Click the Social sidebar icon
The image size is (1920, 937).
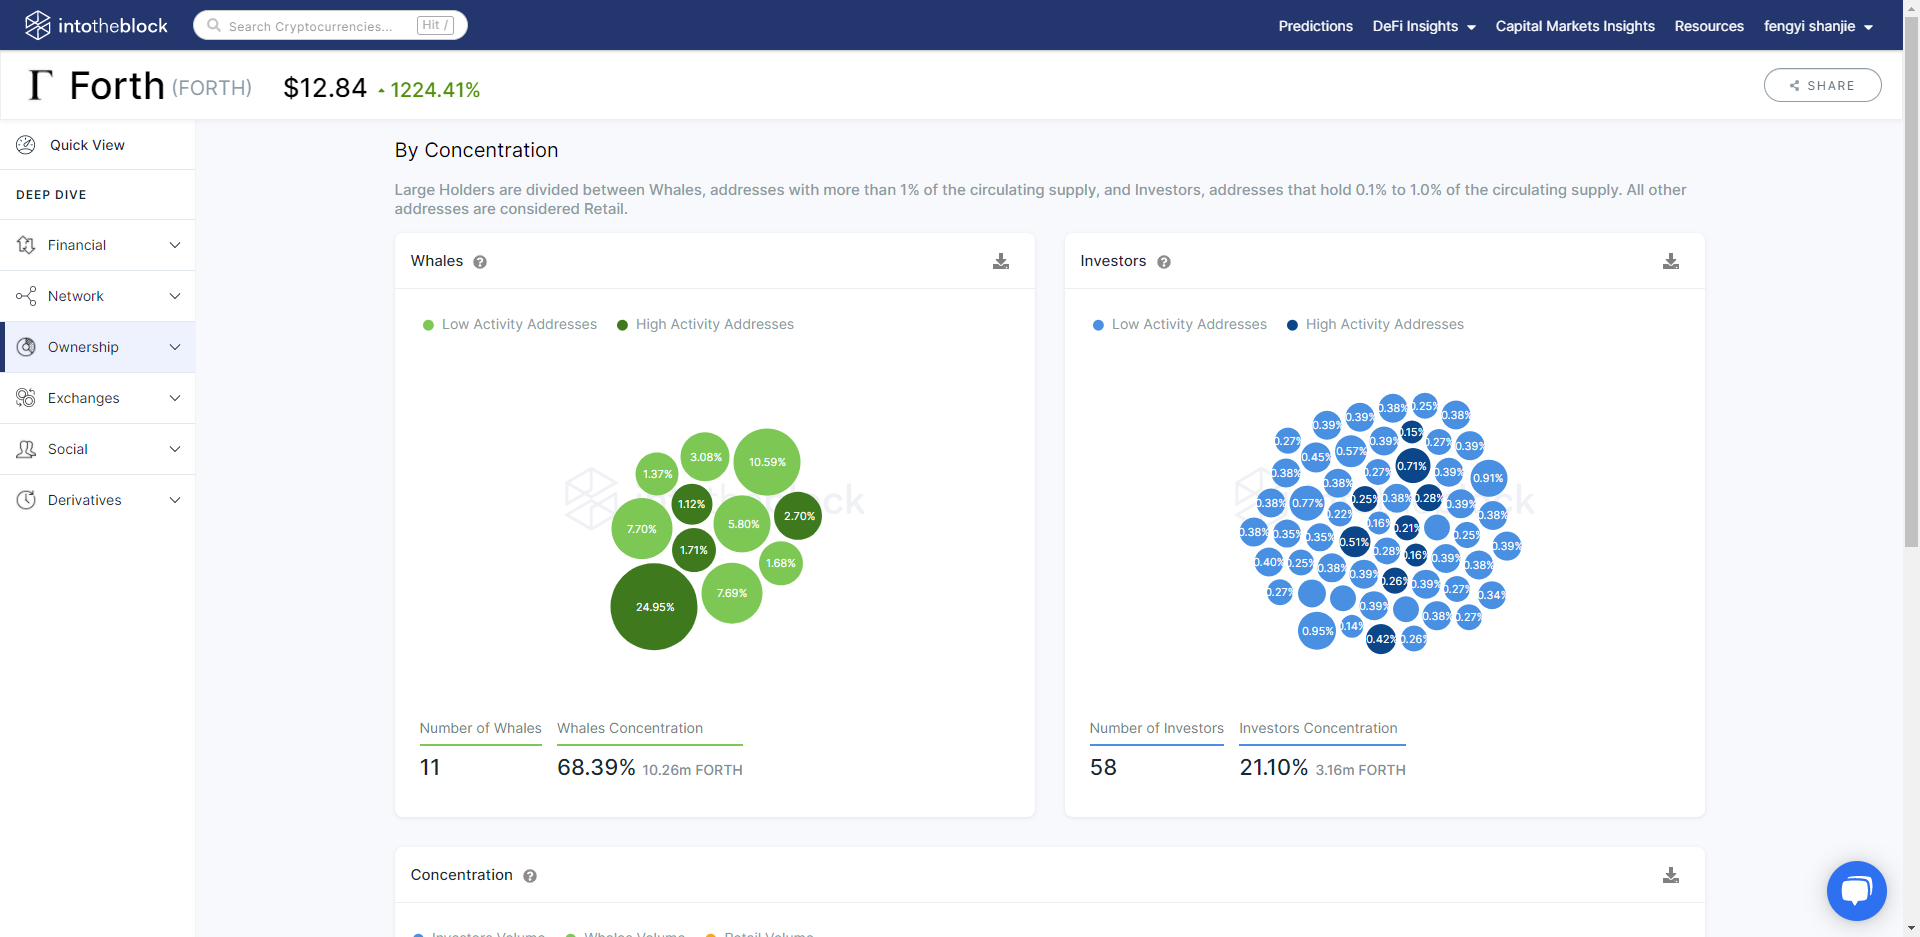pos(26,449)
